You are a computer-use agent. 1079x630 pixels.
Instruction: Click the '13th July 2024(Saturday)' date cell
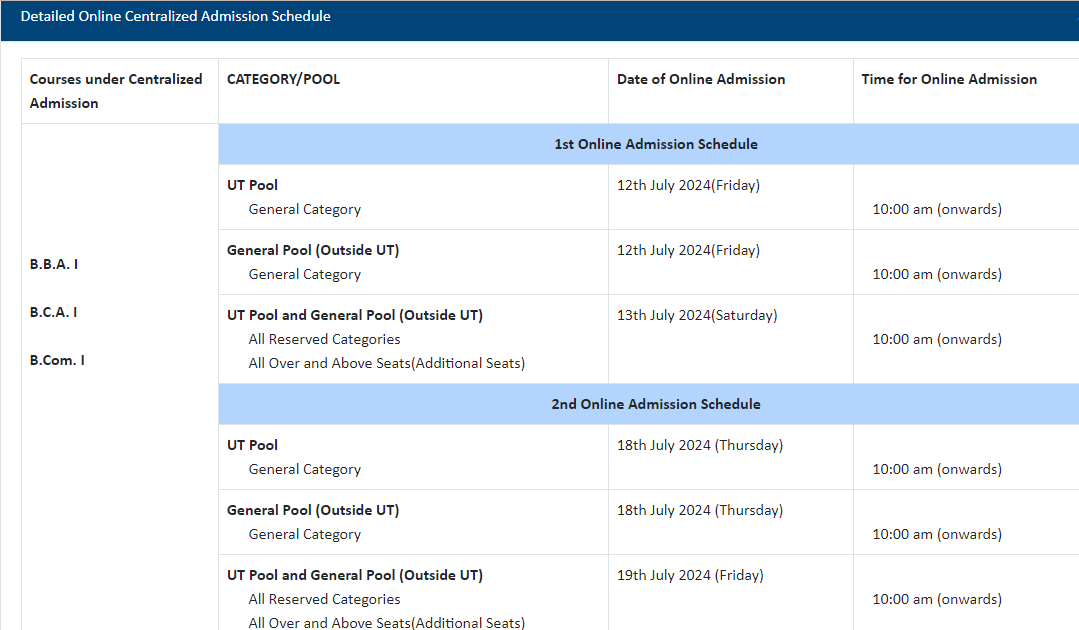pos(697,315)
